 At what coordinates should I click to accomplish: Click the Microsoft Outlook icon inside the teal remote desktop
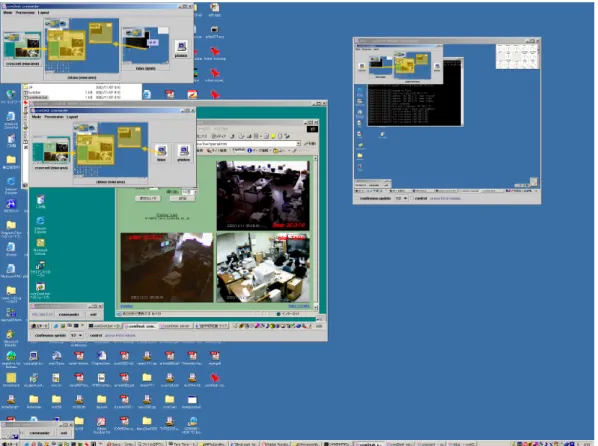coord(40,247)
